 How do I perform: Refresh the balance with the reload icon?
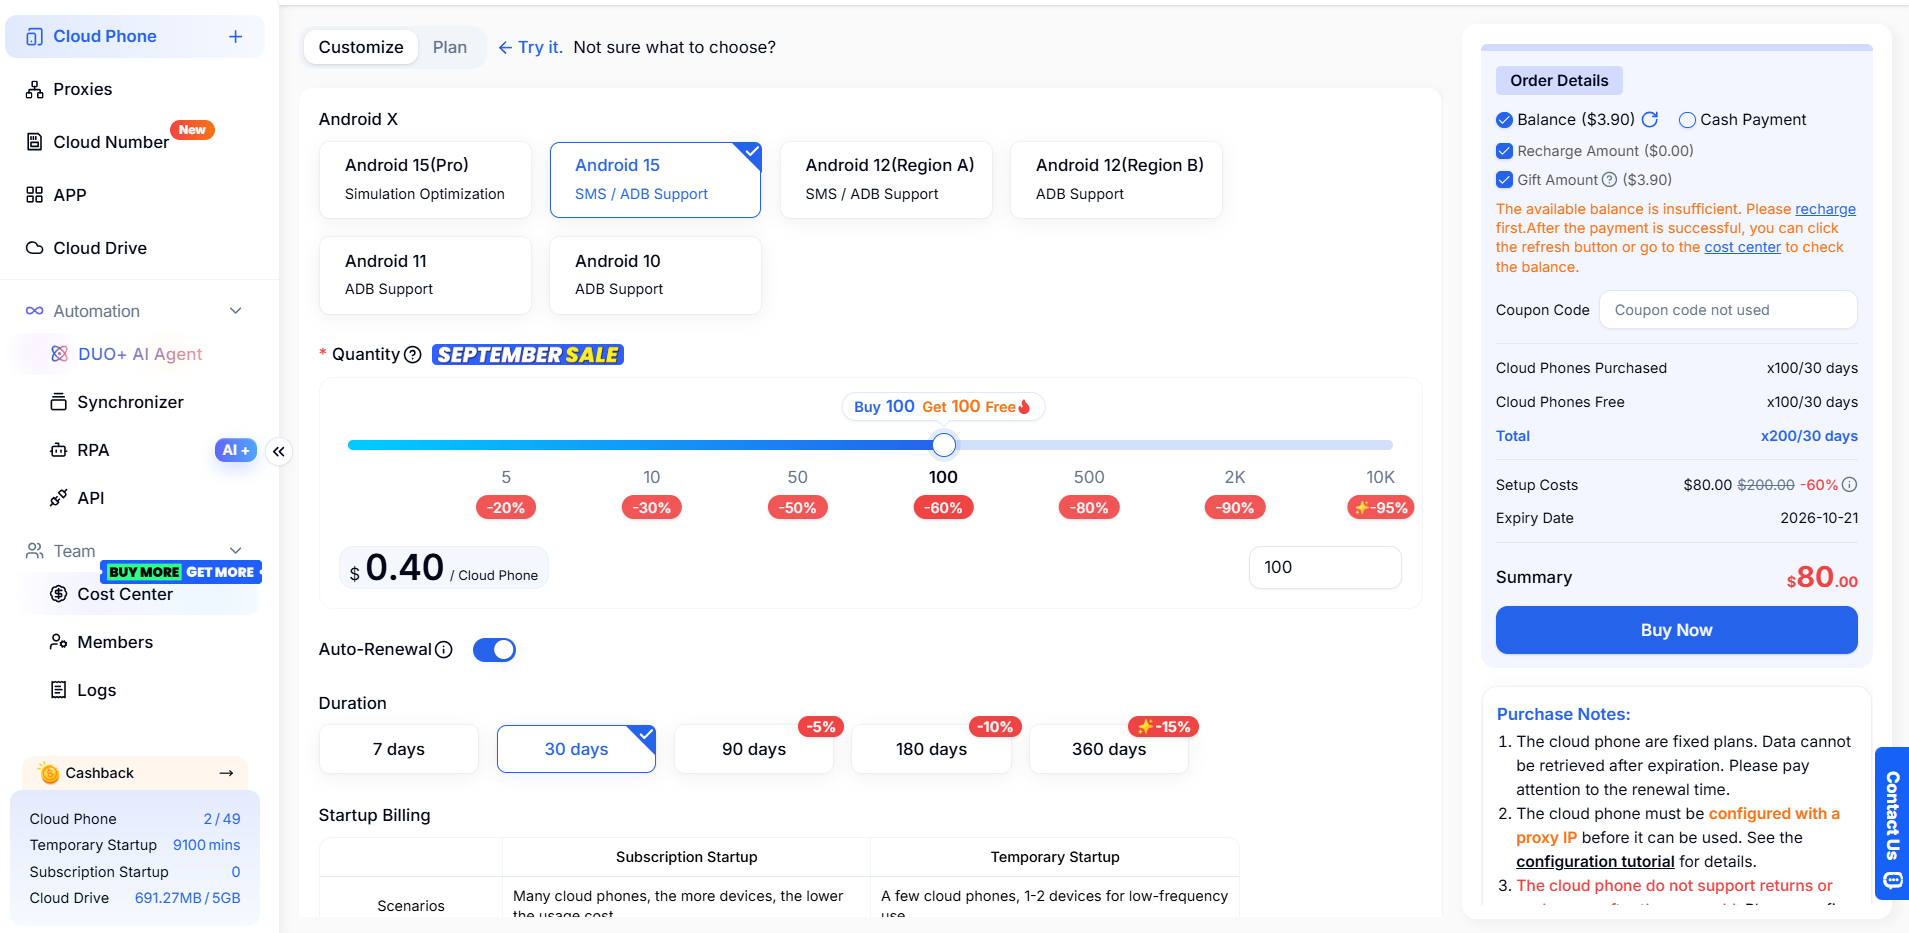(1650, 119)
